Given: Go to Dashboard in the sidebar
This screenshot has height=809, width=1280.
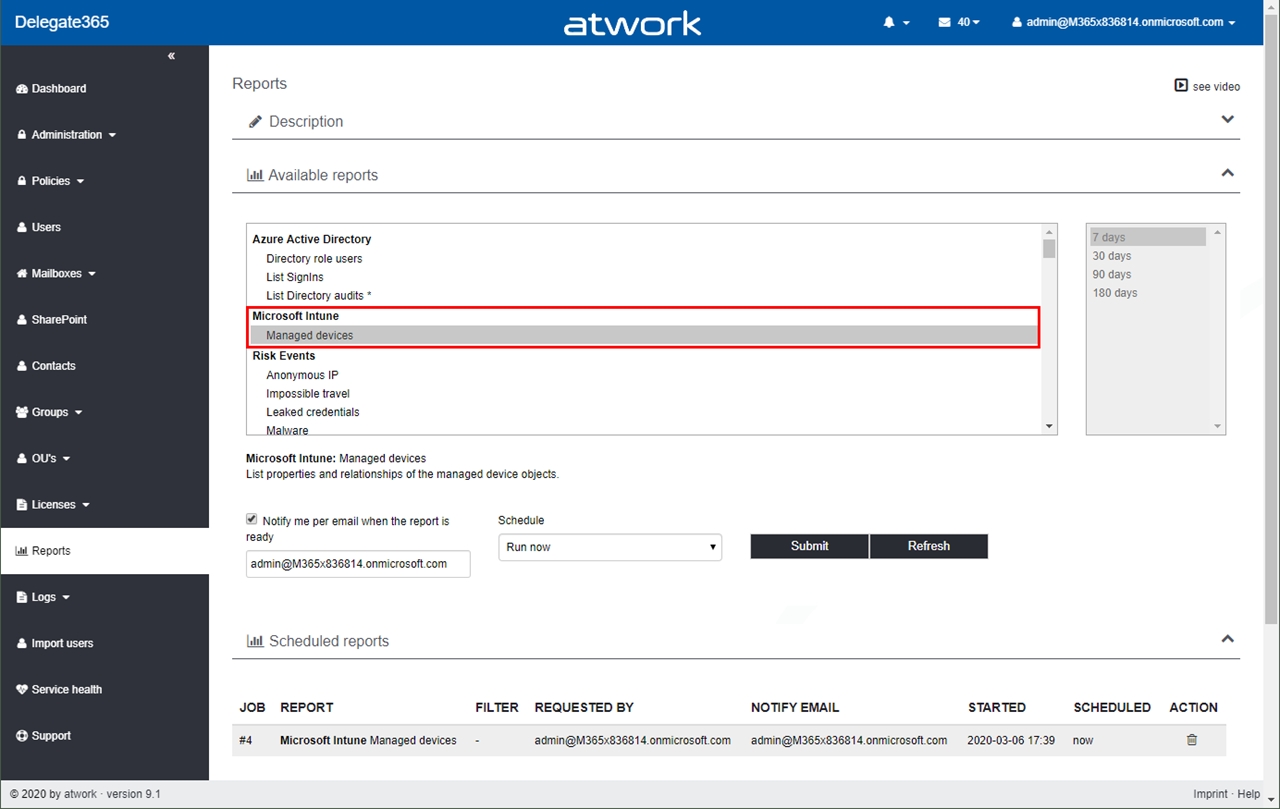Looking at the screenshot, I should tap(52, 89).
